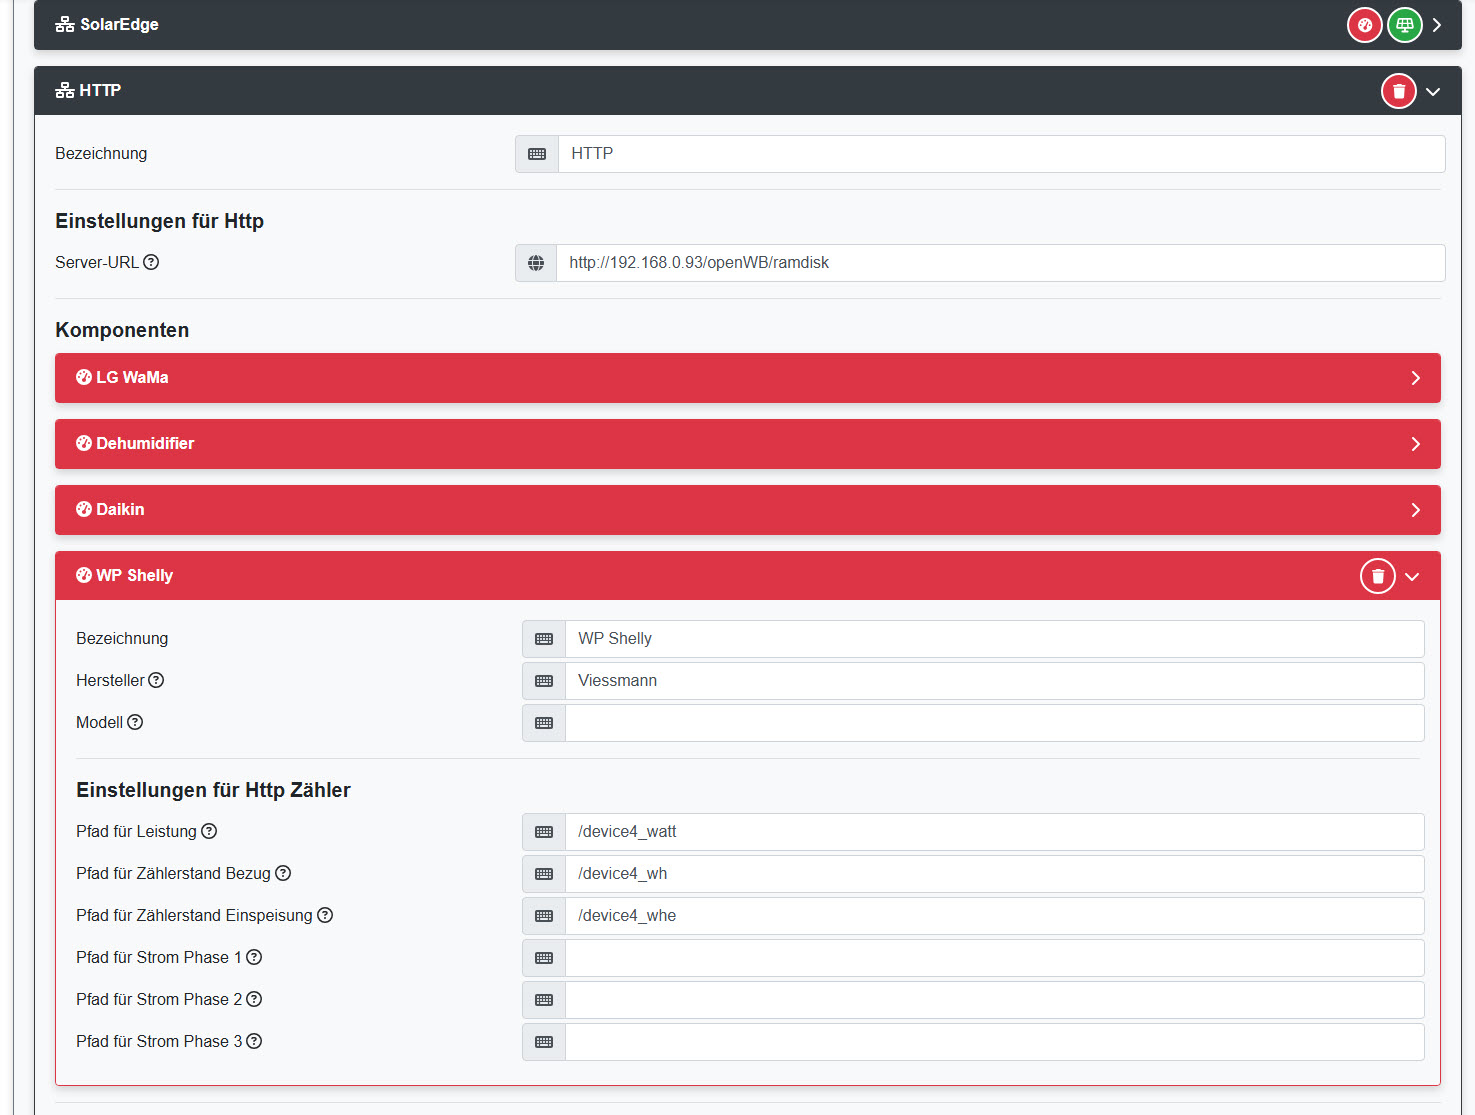Click the gauge icon beside LG WaMa
Screen dimensions: 1475x1115
click(x=84, y=377)
